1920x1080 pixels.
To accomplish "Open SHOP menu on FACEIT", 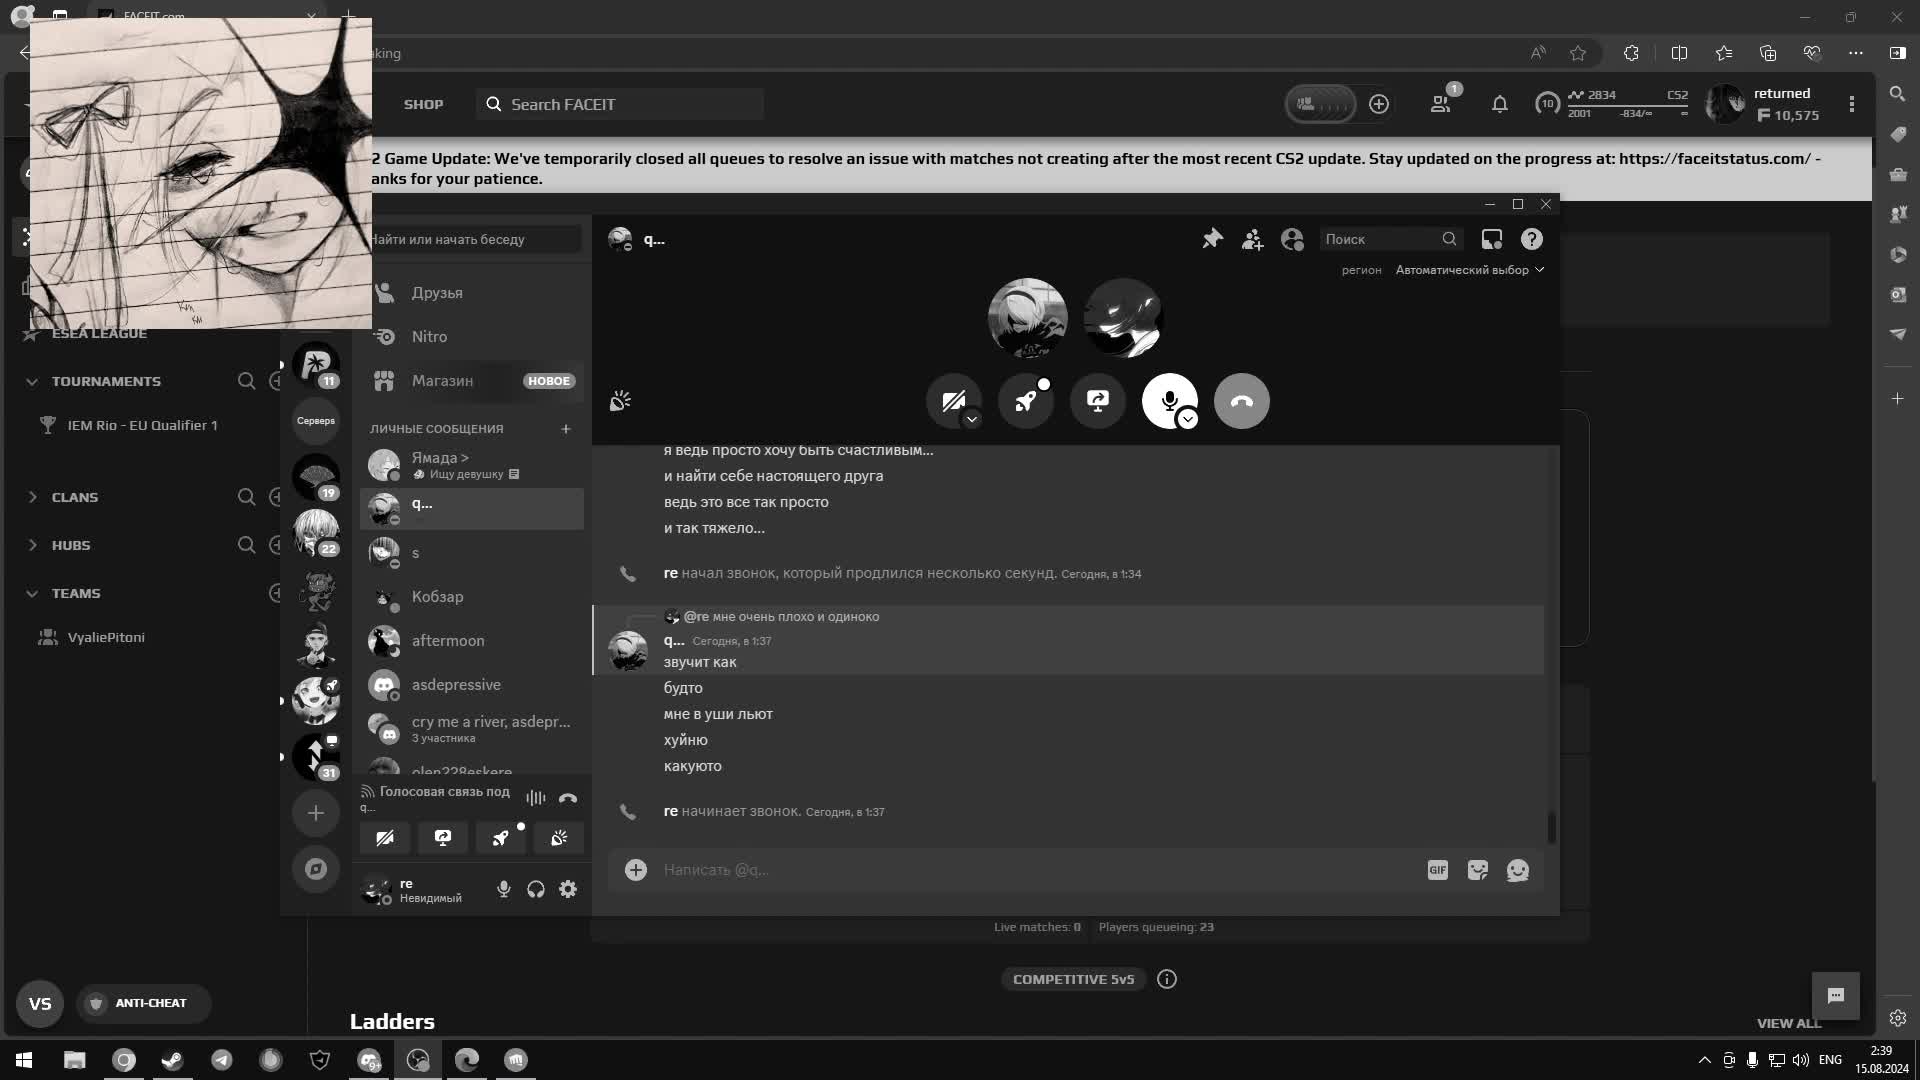I will 423,104.
